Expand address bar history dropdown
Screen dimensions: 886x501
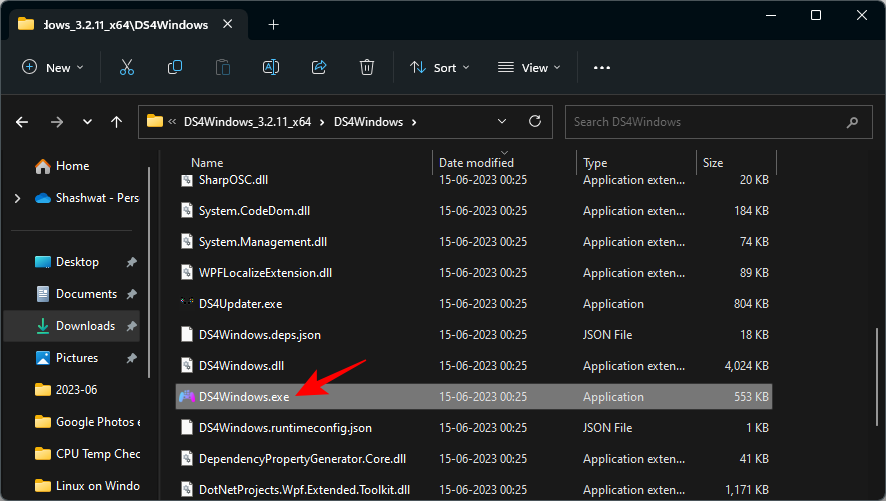(502, 121)
